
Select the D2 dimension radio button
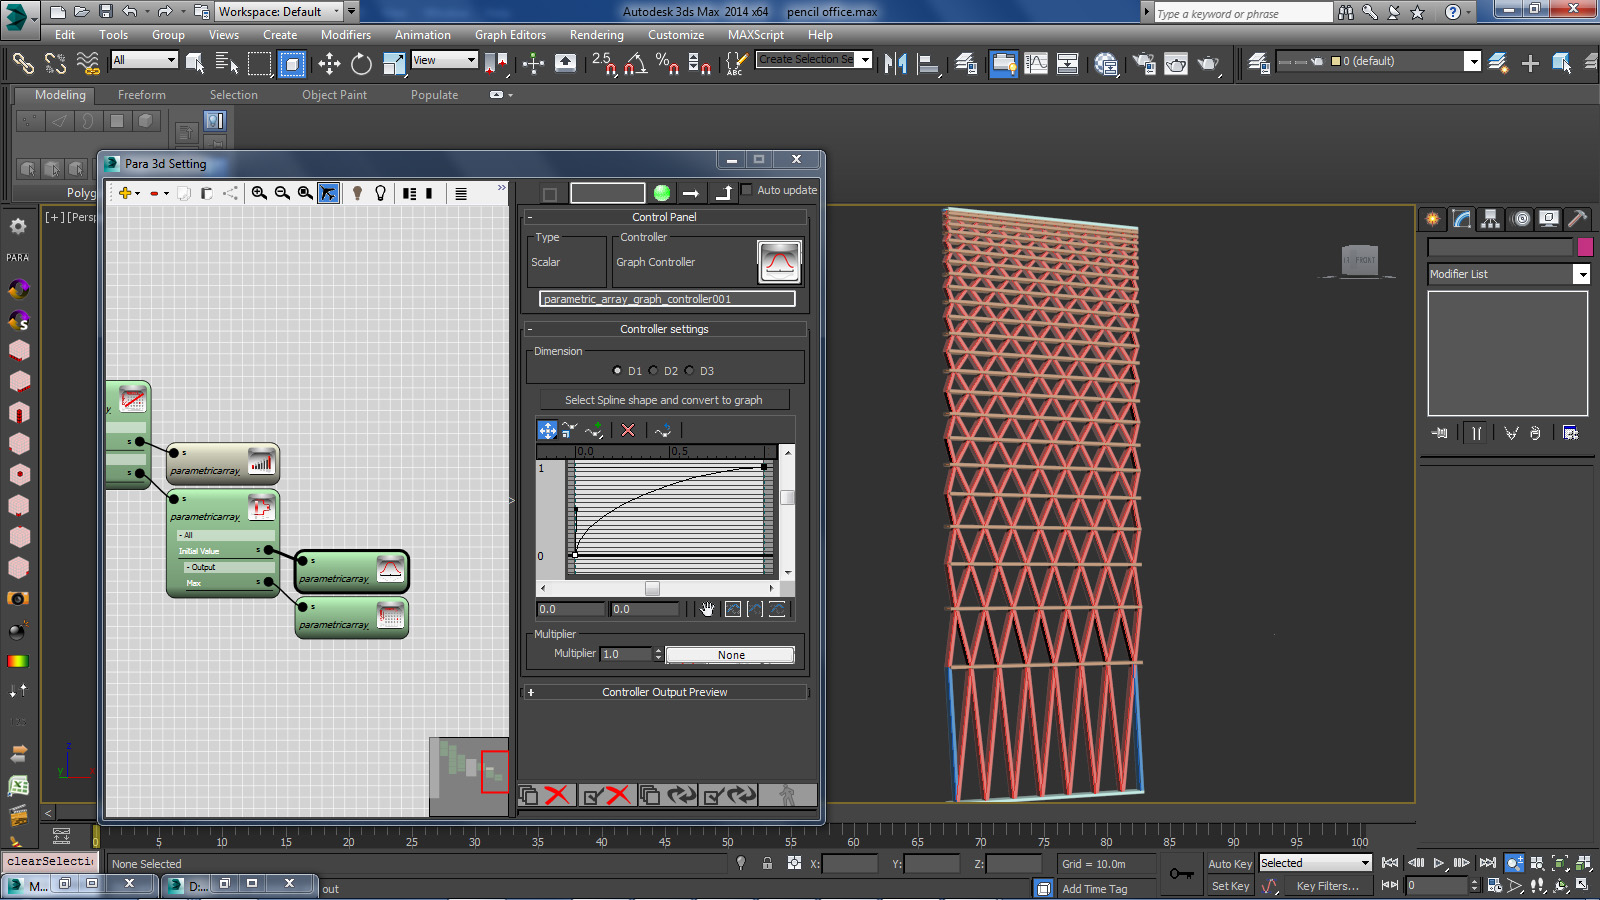coord(654,371)
